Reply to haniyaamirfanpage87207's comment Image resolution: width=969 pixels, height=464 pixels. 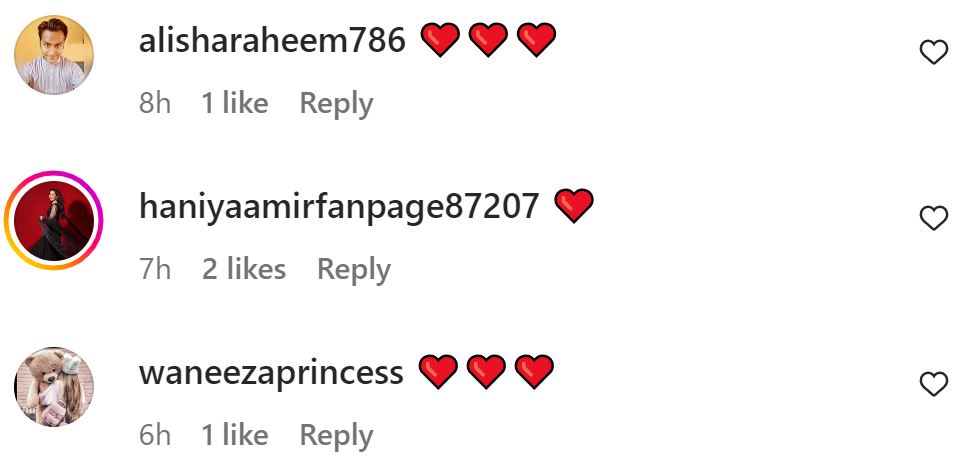pos(353,270)
